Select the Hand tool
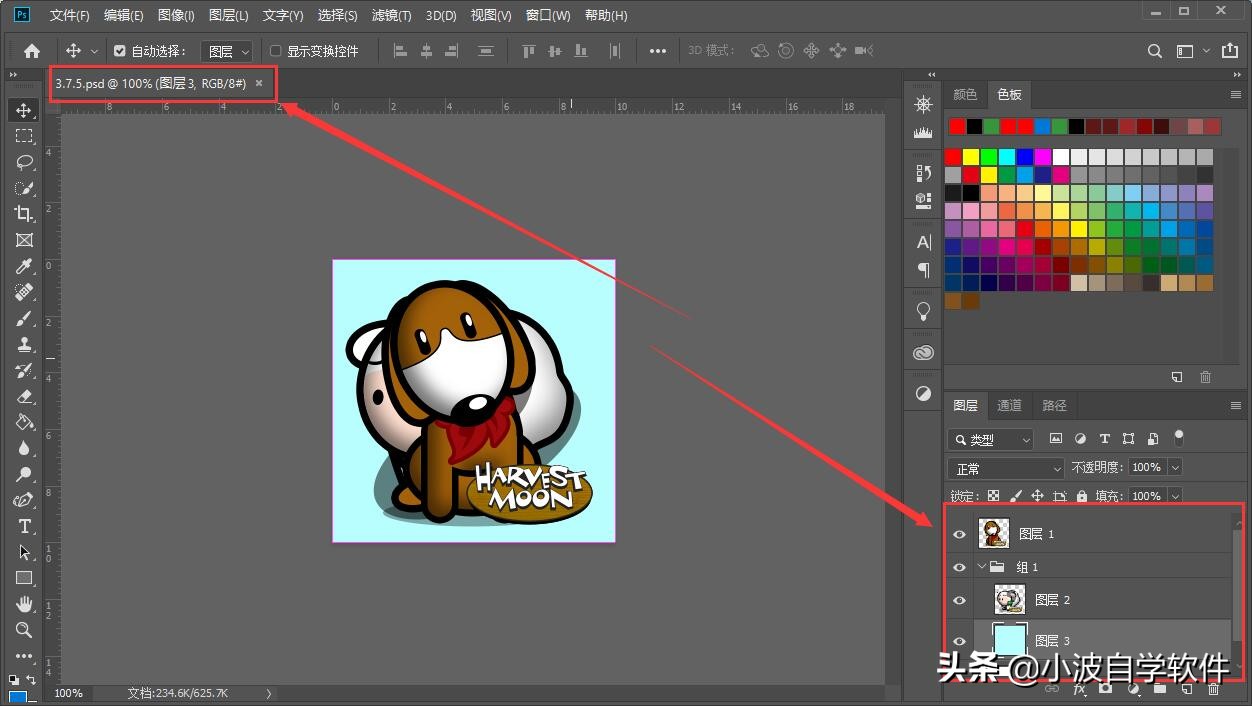This screenshot has width=1252, height=706. pos(24,604)
